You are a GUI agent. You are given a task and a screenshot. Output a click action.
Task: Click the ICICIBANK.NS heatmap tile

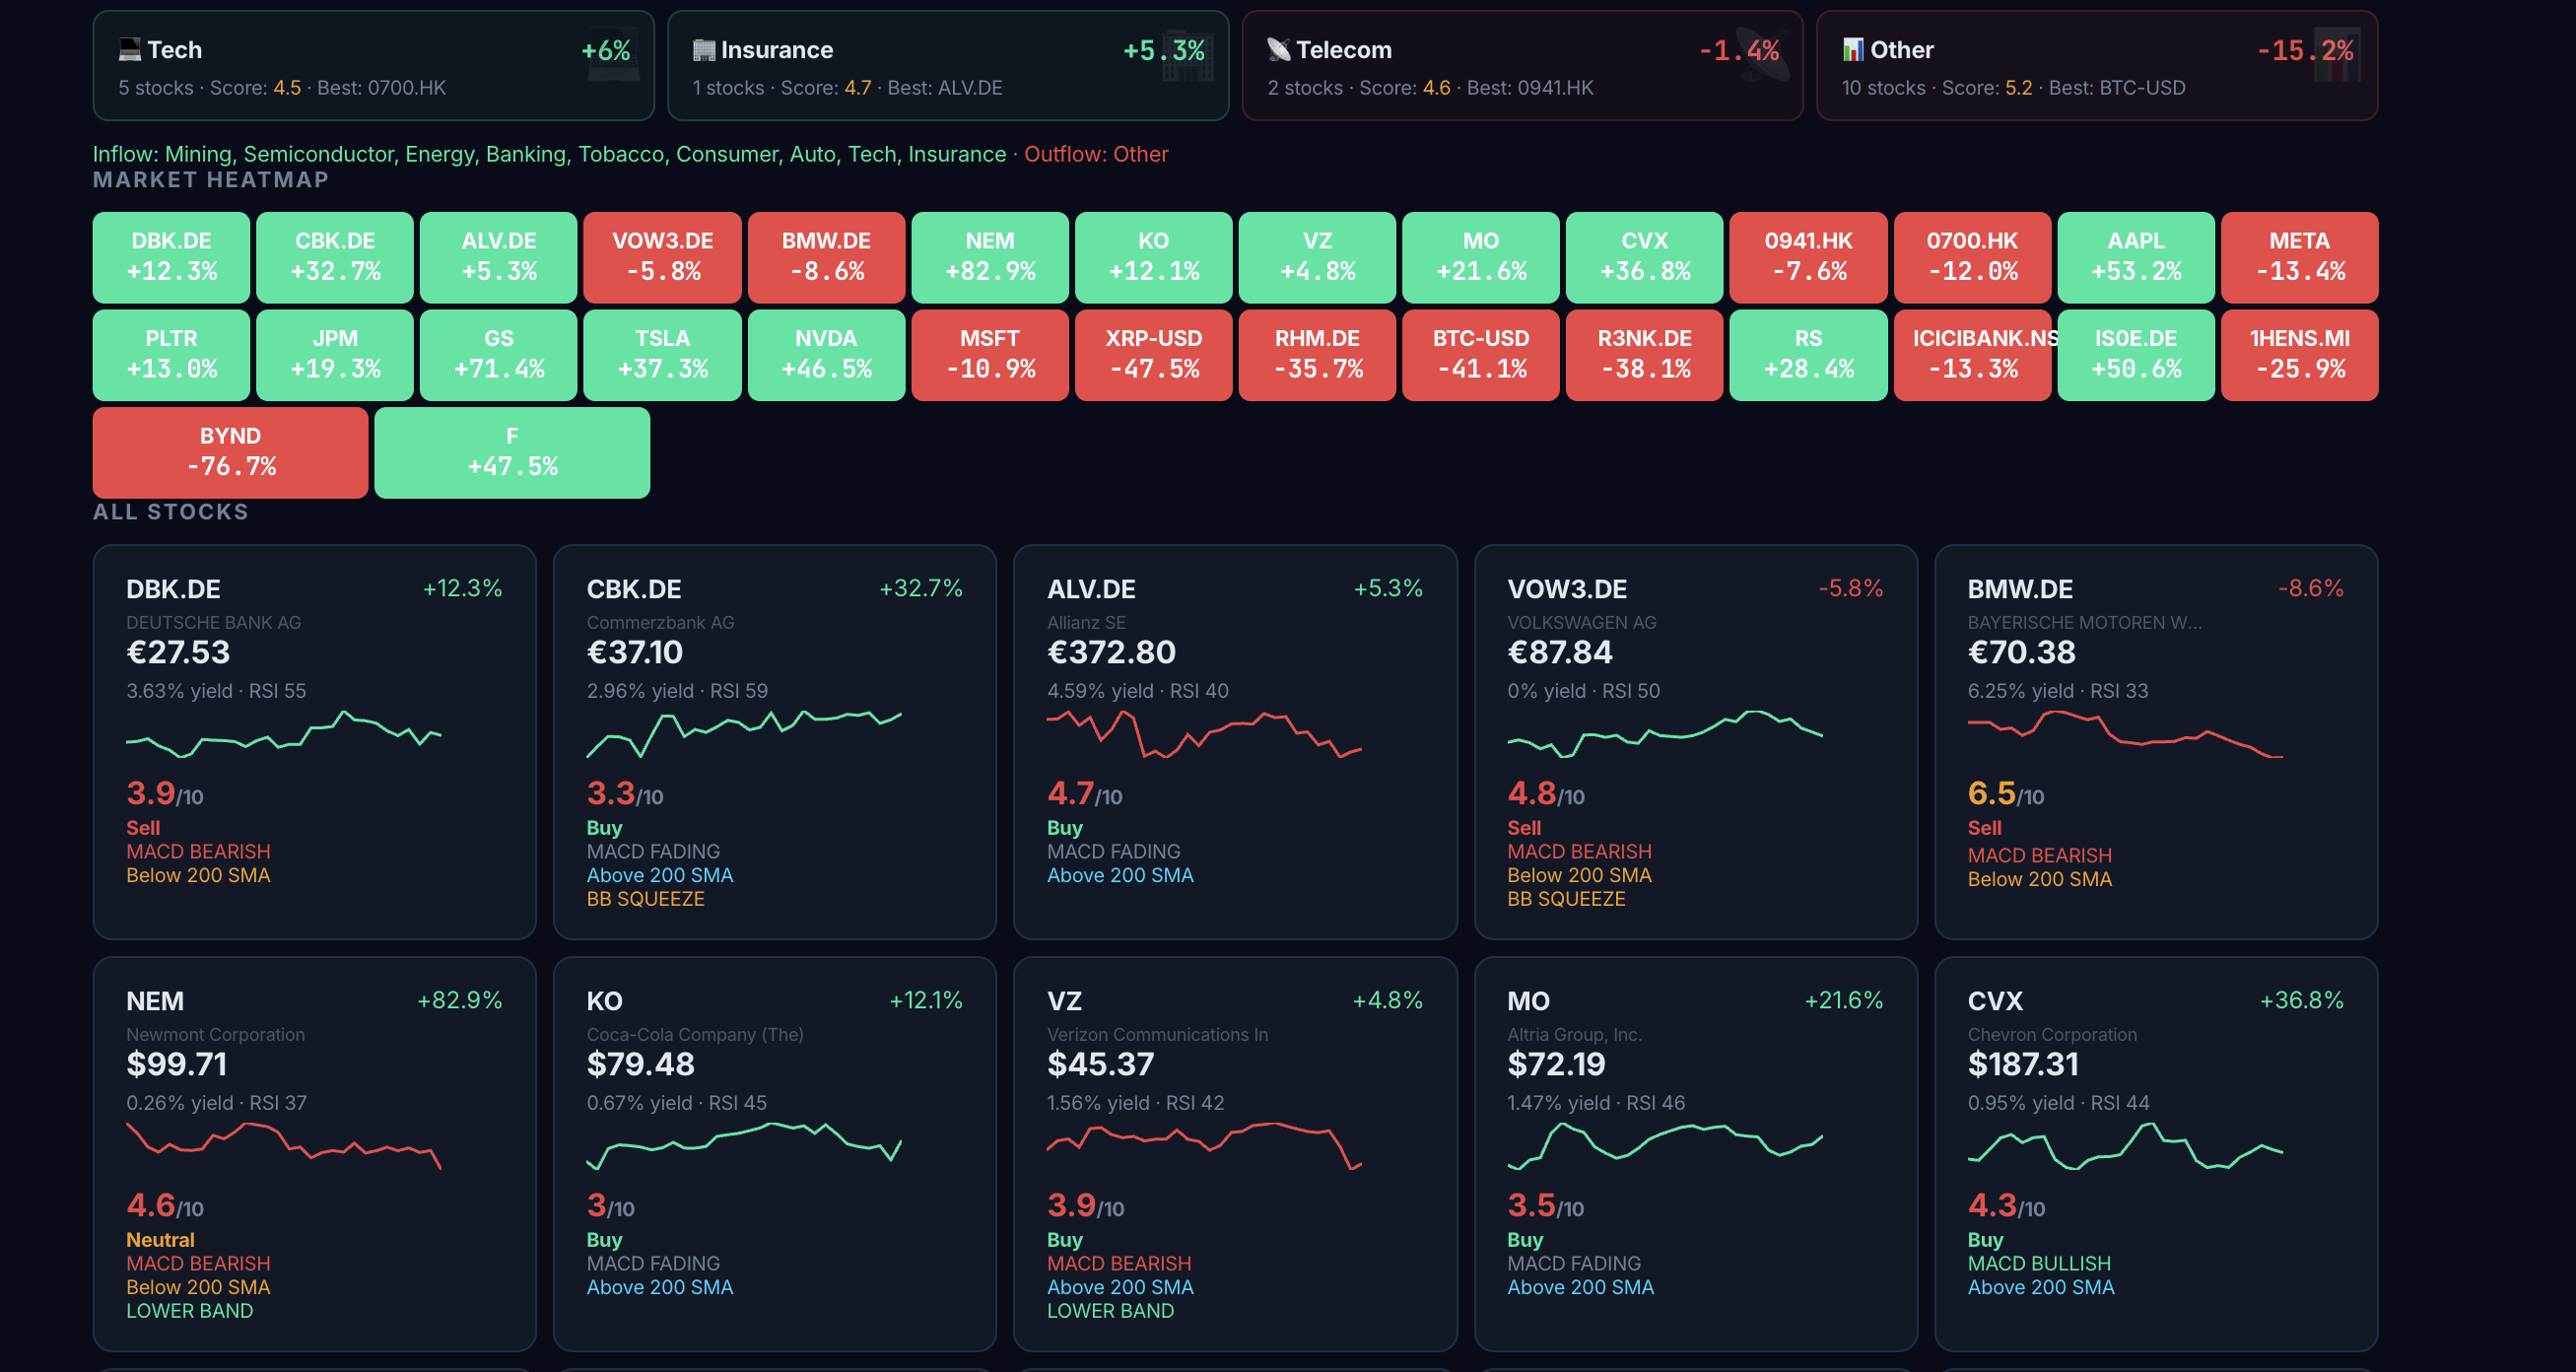[x=1973, y=355]
